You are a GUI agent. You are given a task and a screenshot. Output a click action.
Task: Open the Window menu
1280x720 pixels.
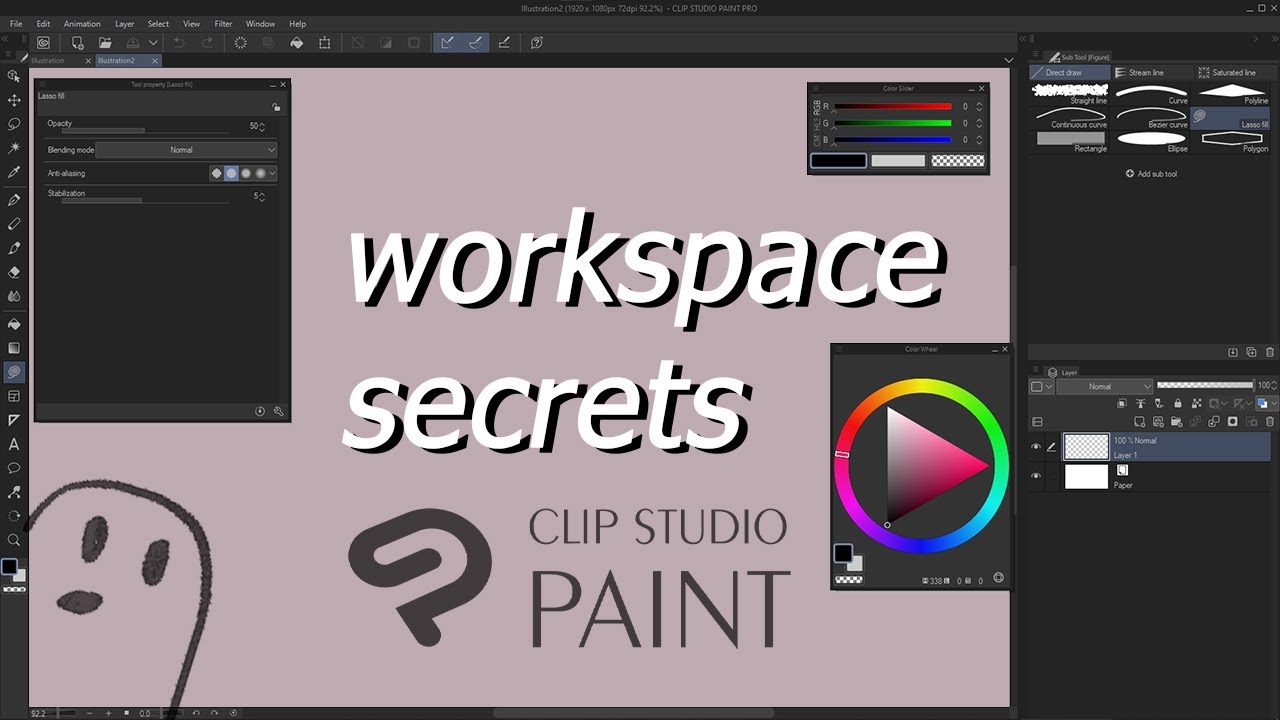click(x=260, y=23)
